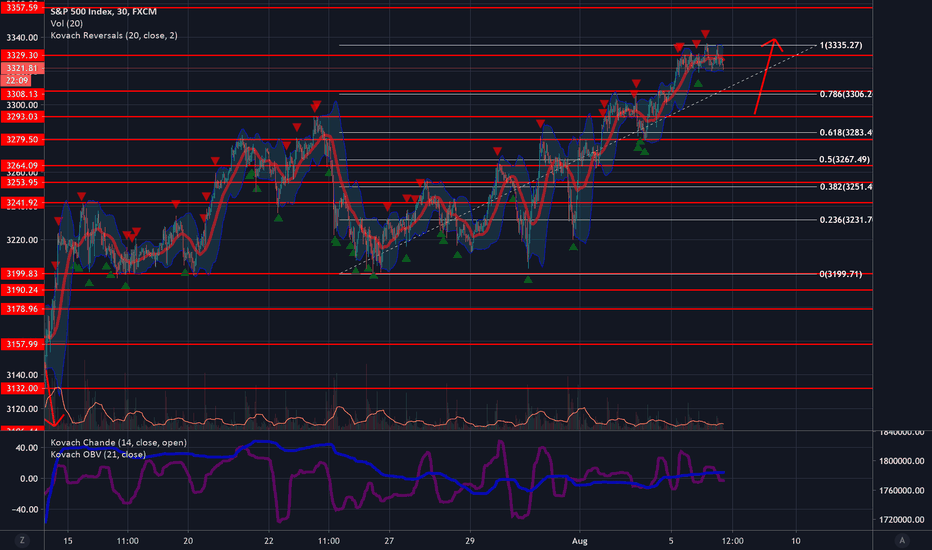Viewport: 932px width, 550px height.
Task: Click the 3357.59 red price label
Action: pos(22,7)
